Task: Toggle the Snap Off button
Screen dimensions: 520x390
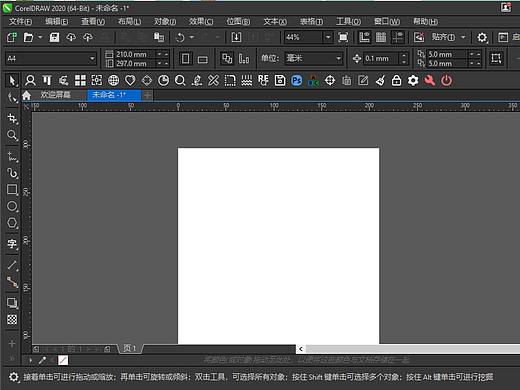Action: coord(419,37)
